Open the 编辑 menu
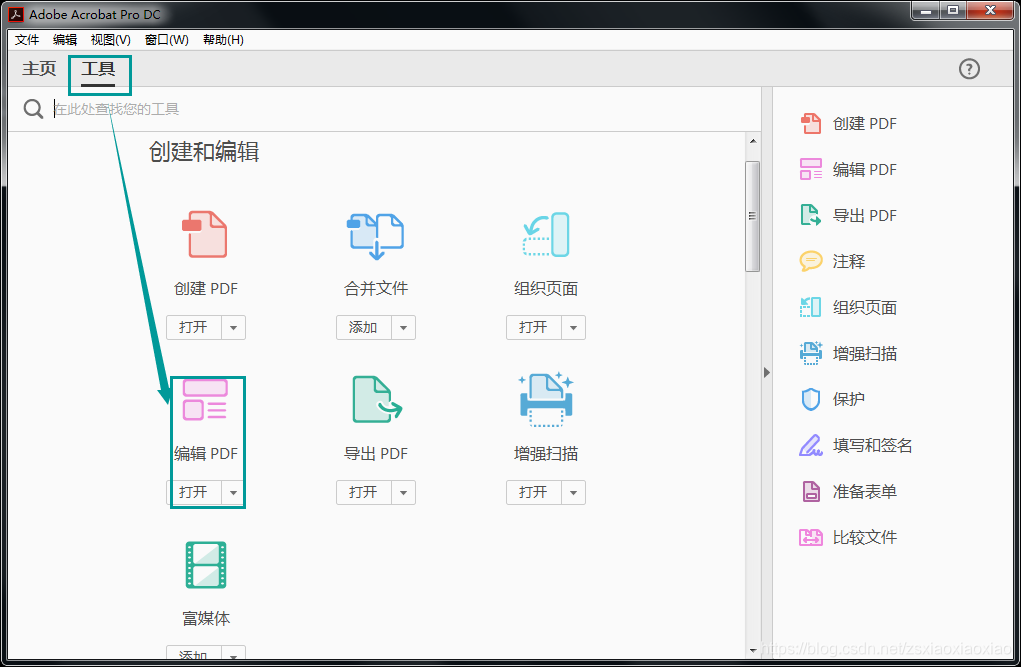This screenshot has width=1021, height=667. [65, 40]
